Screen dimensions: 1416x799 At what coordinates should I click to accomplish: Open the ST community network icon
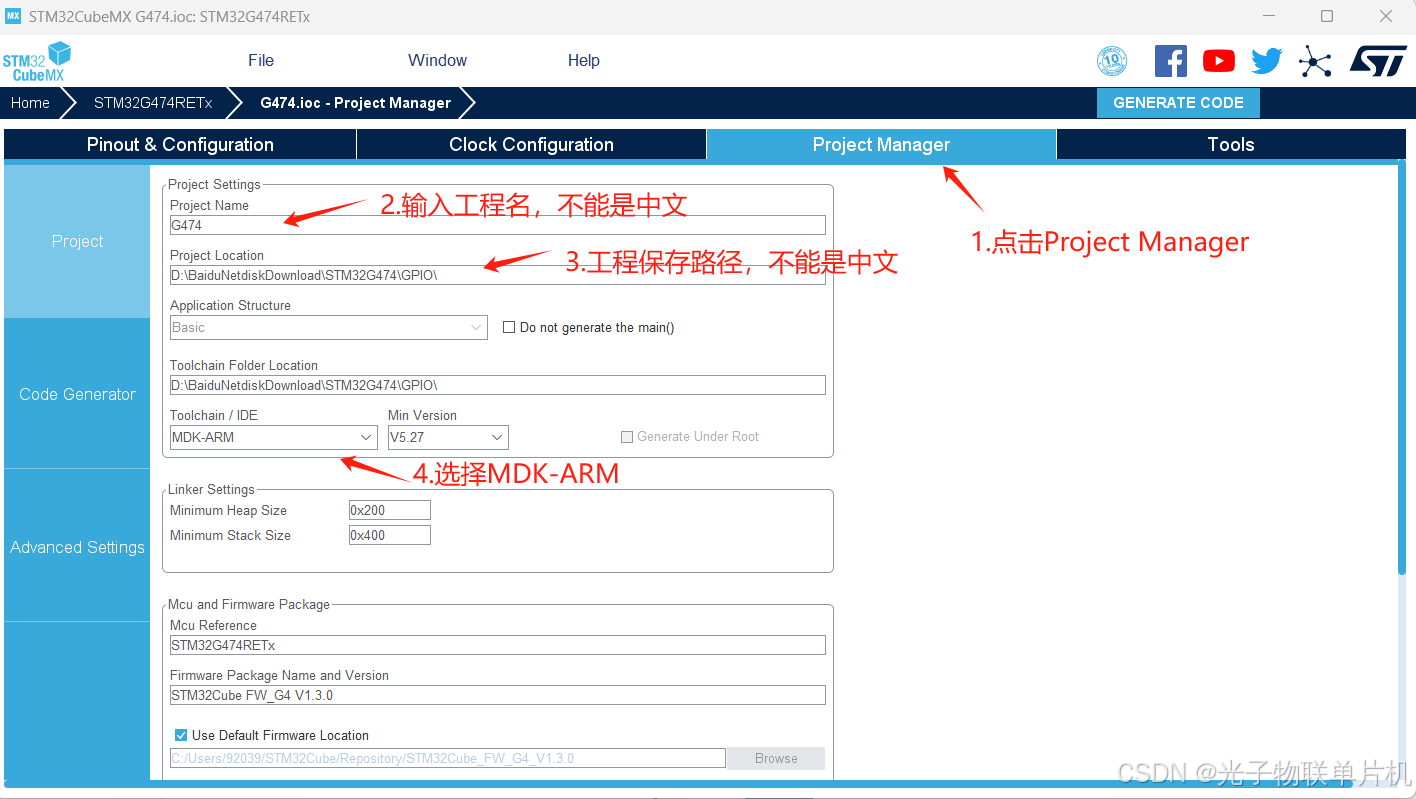(1315, 62)
